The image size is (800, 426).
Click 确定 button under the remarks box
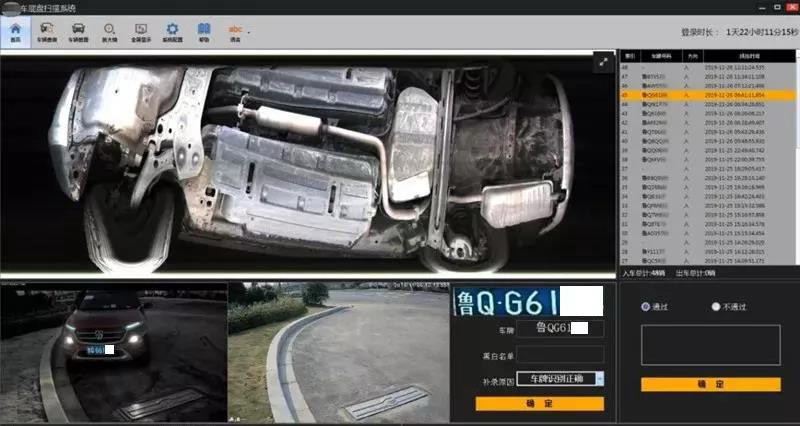[710, 384]
